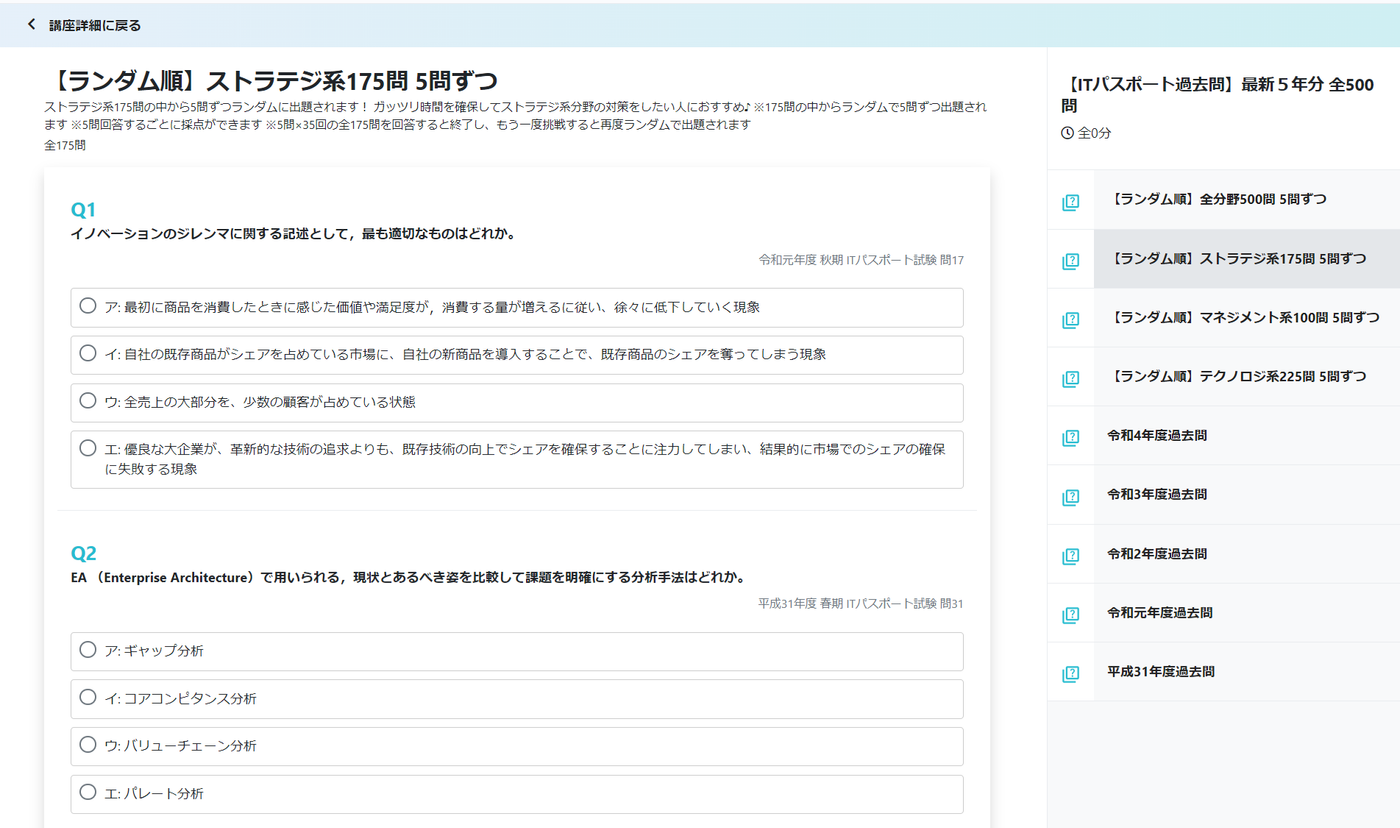Click quiz icon beside 全分野500問 item
The height and width of the screenshot is (828, 1400).
tap(1071, 203)
